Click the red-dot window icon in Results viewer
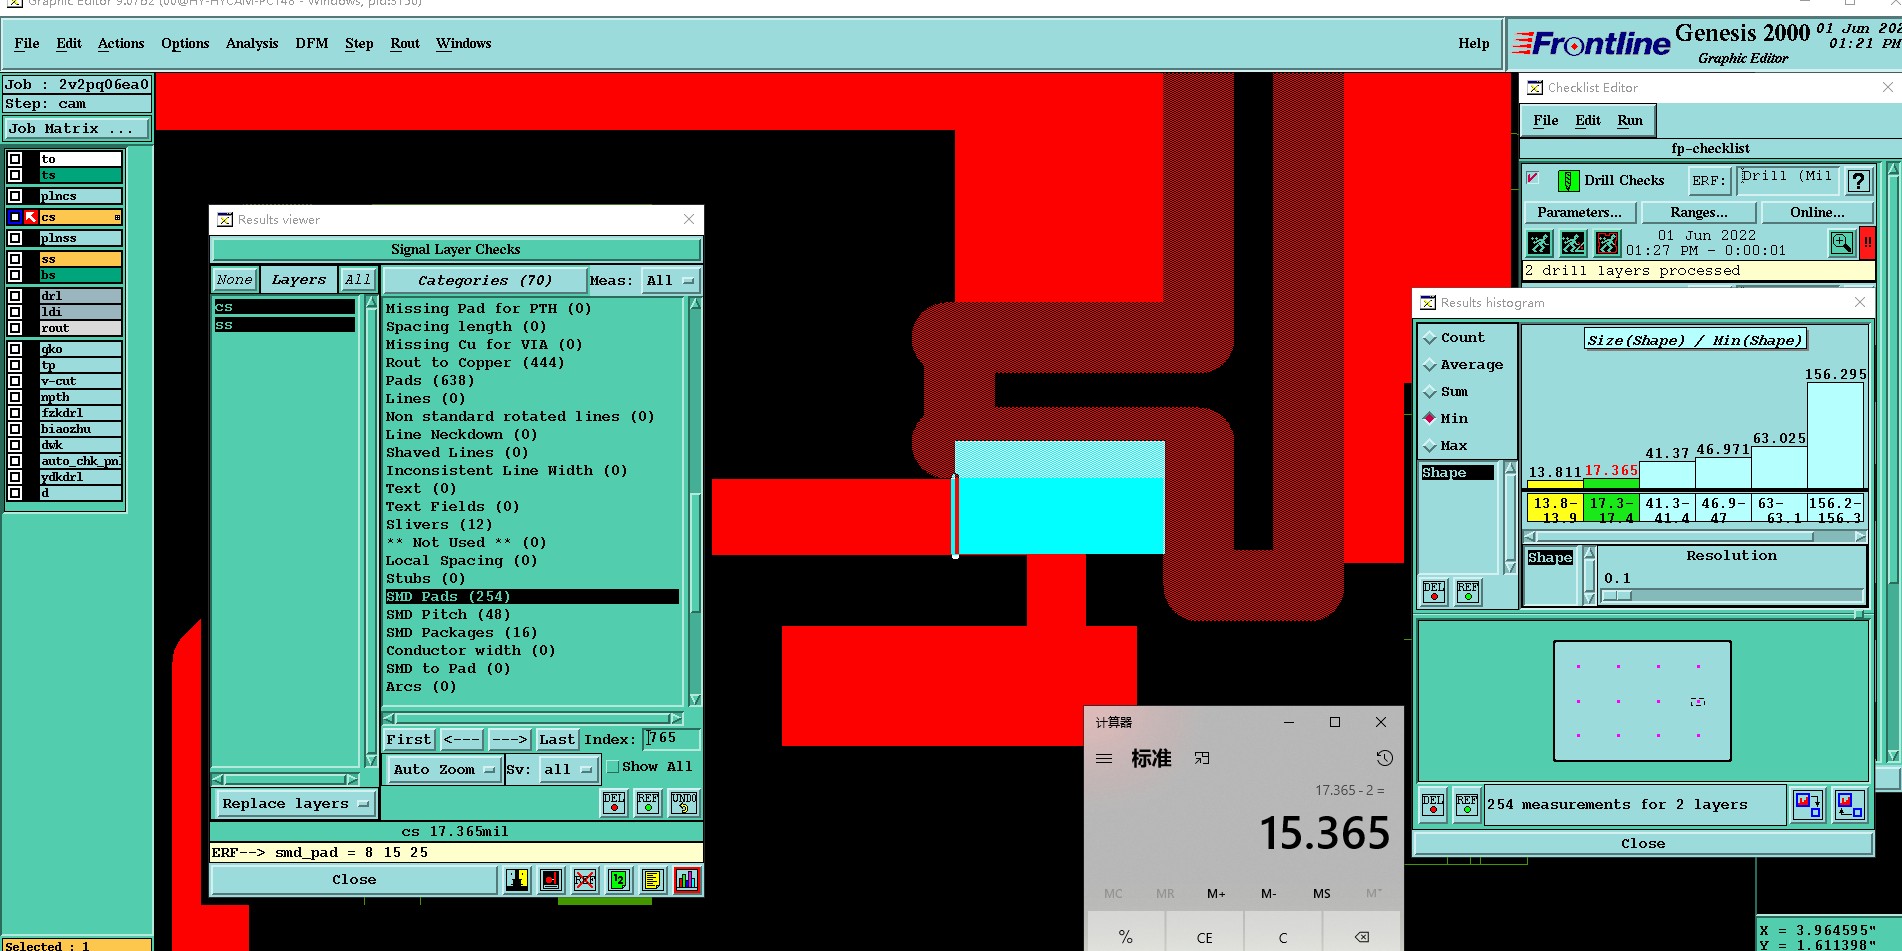 click(x=551, y=880)
